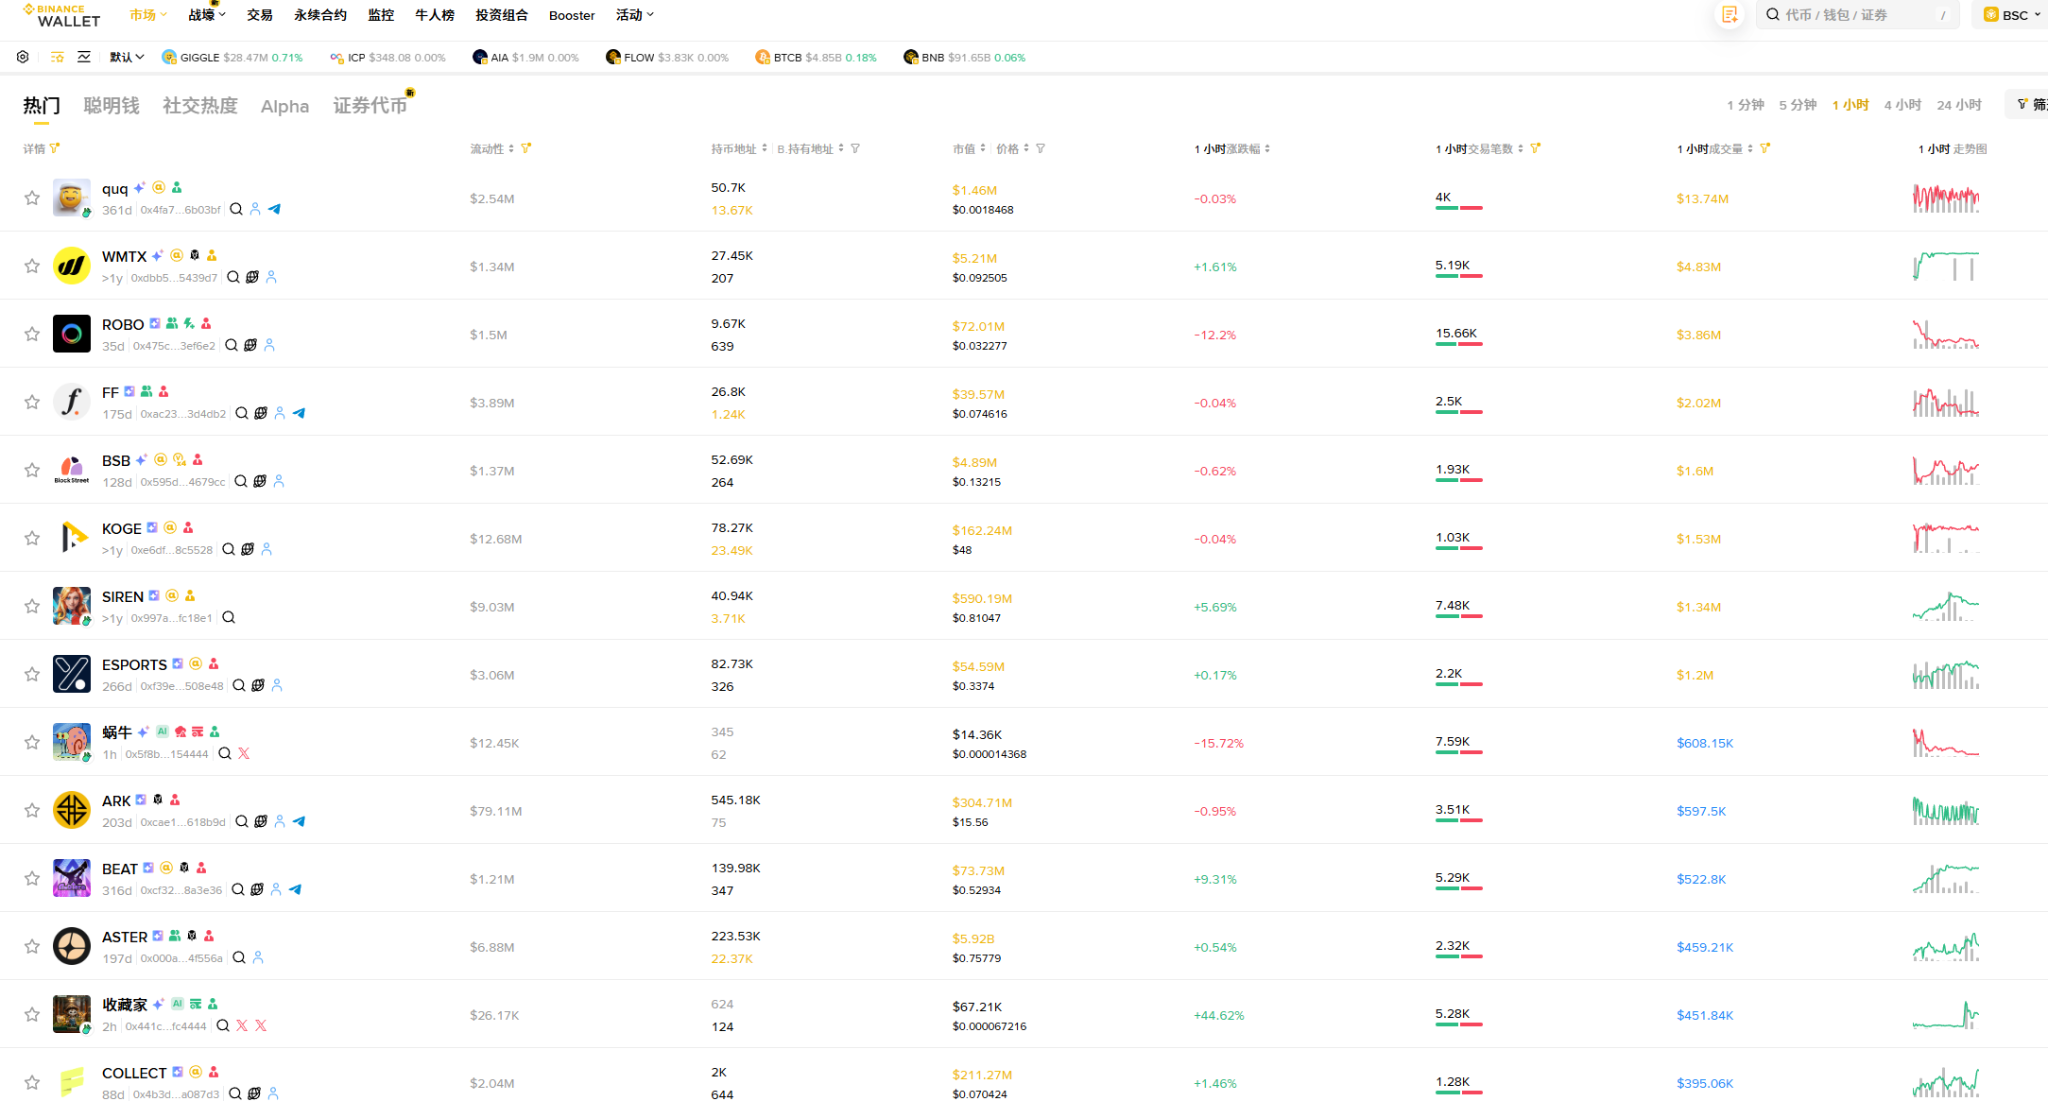Click the favorites filter icon beside the gear
This screenshot has height=1111, width=2048.
[x=56, y=57]
